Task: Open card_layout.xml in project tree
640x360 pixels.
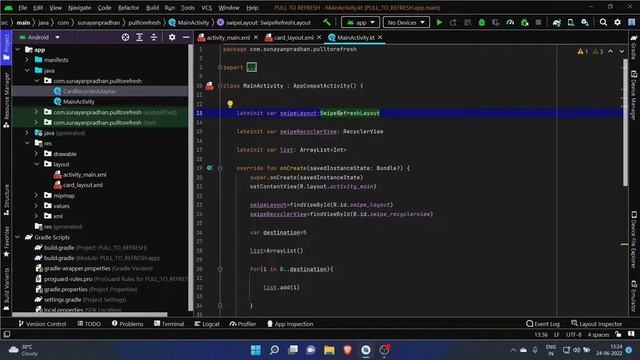Action: click(x=82, y=185)
